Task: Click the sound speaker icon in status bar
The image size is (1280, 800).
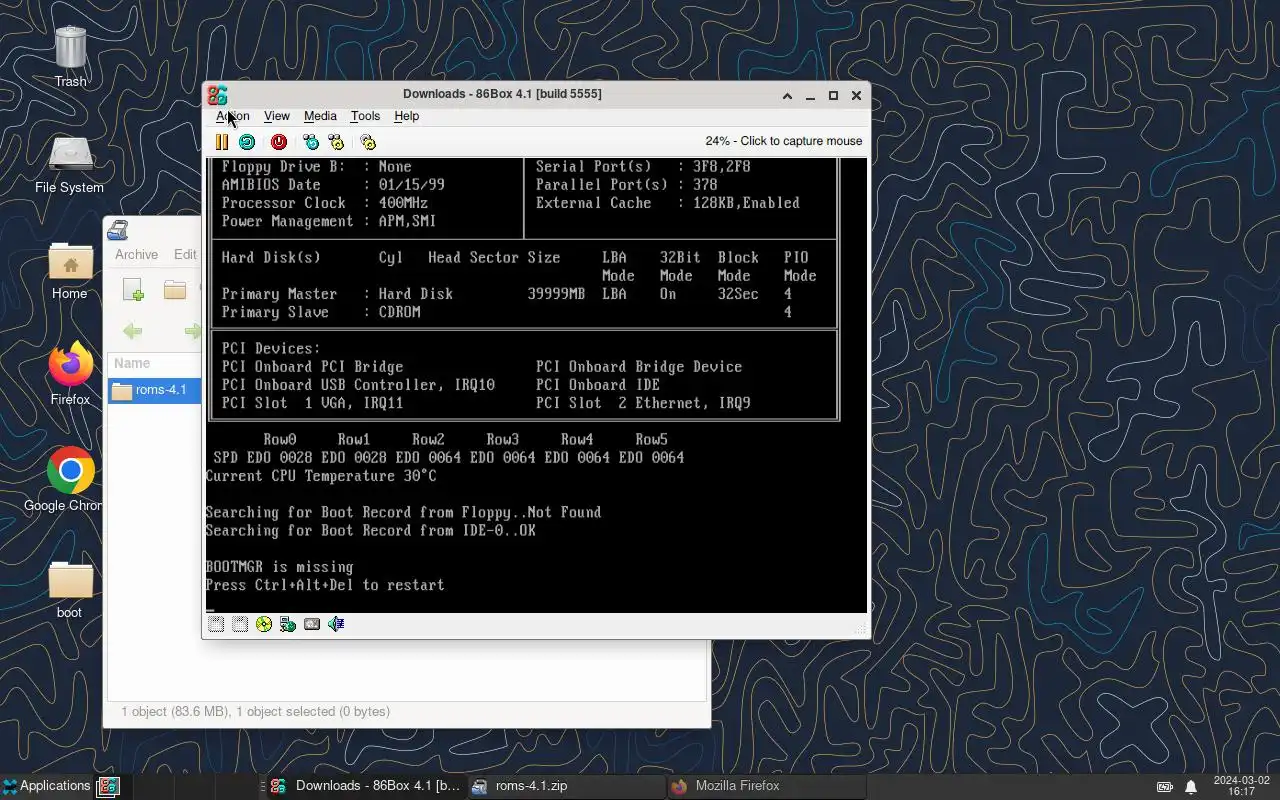Action: pos(336,624)
